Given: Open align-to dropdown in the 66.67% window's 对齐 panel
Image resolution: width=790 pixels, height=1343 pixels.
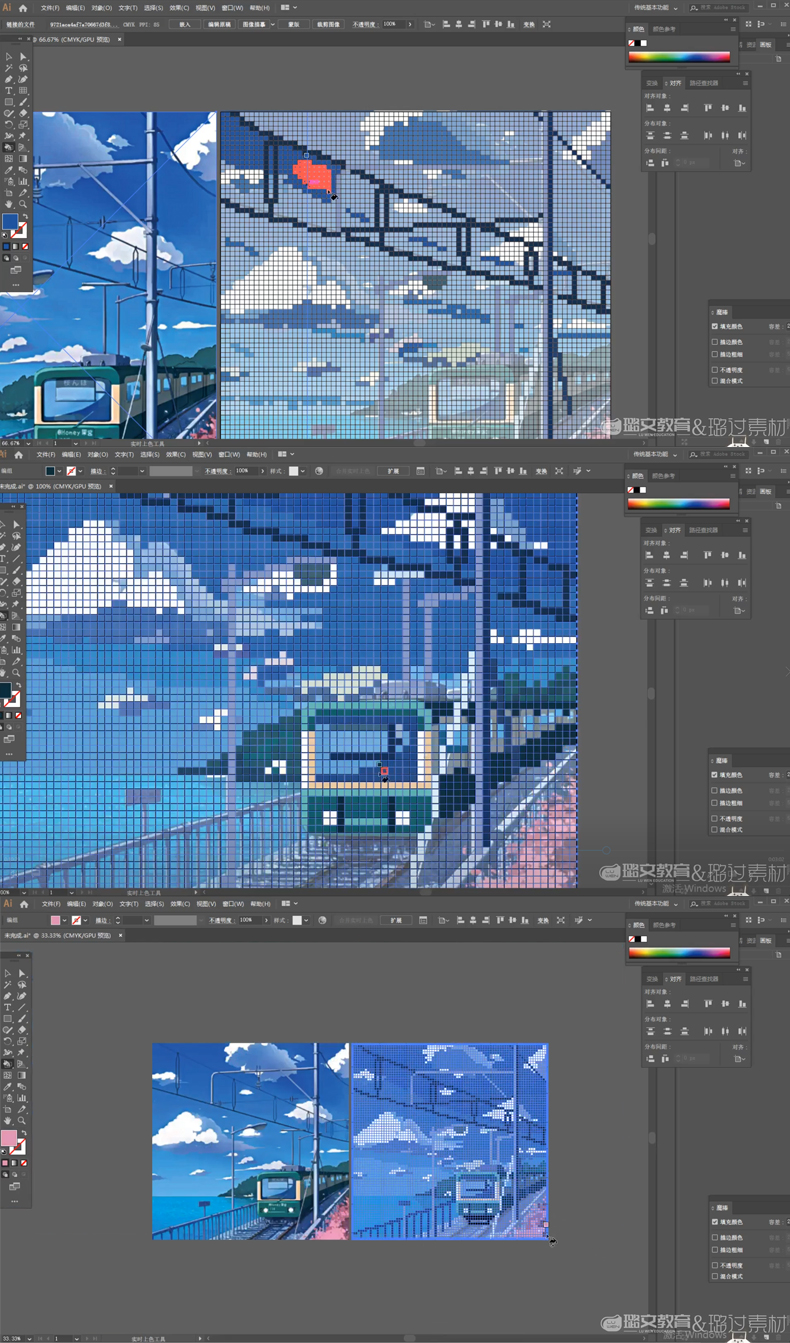Looking at the screenshot, I should click(739, 162).
